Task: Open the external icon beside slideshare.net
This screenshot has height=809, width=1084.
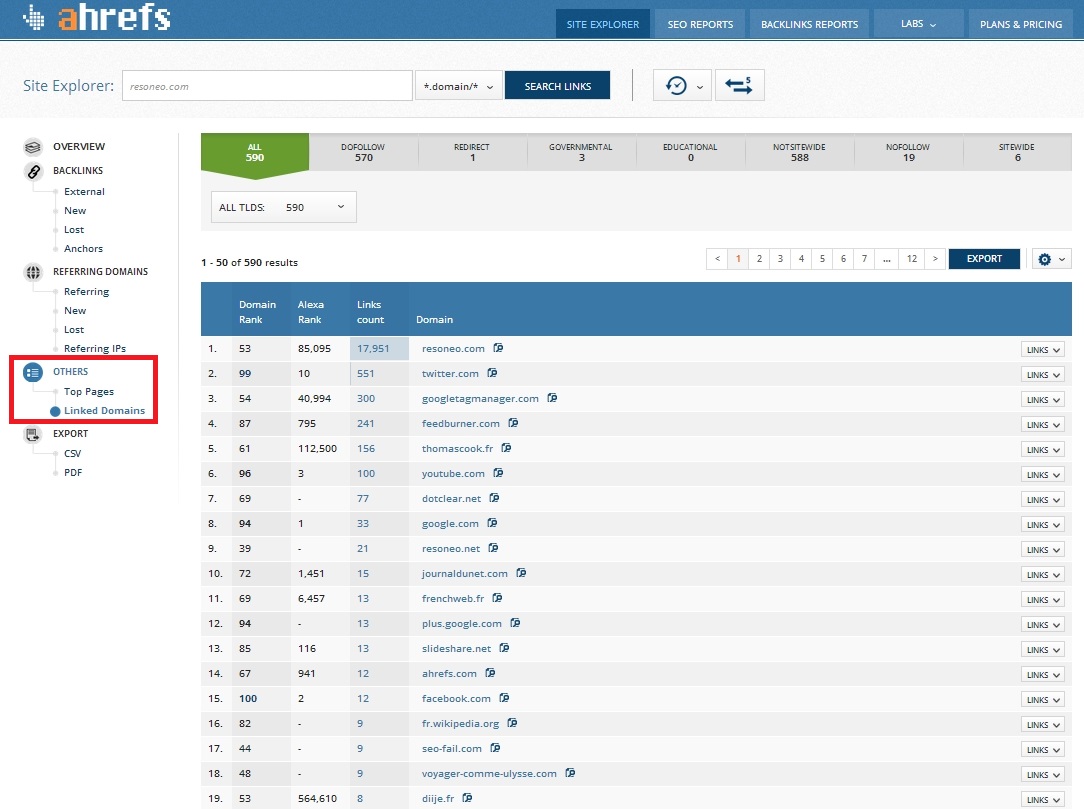Action: point(504,648)
